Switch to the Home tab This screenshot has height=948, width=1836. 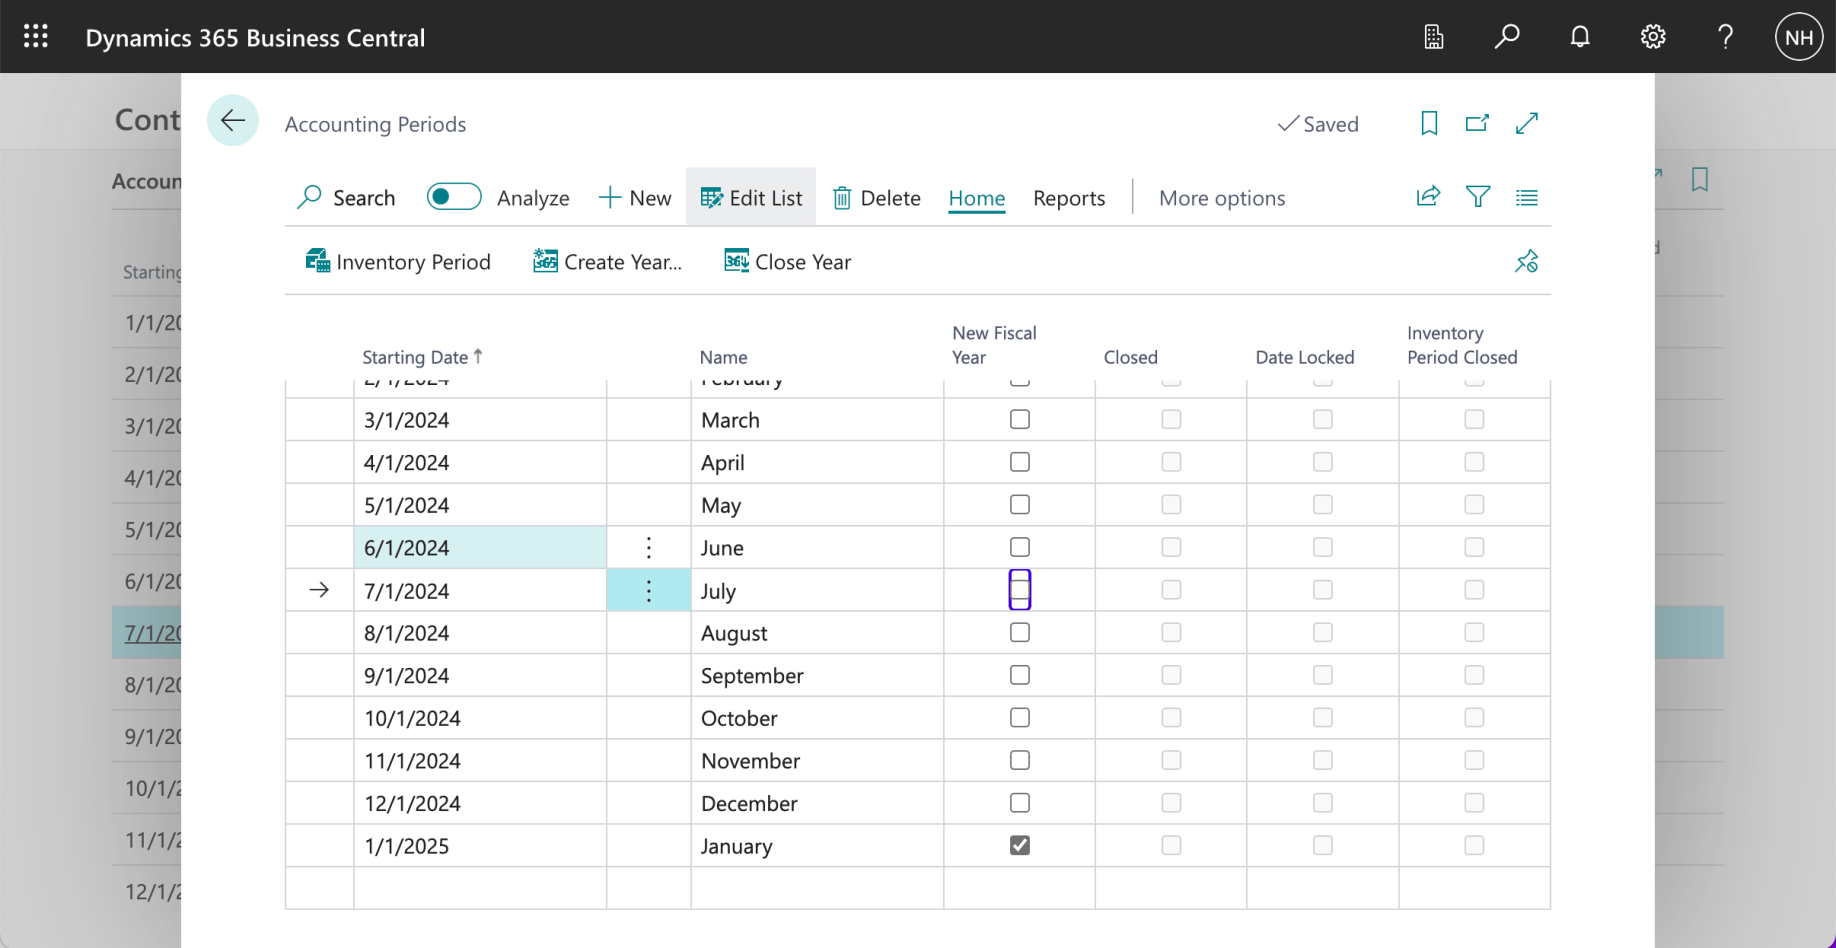977,198
